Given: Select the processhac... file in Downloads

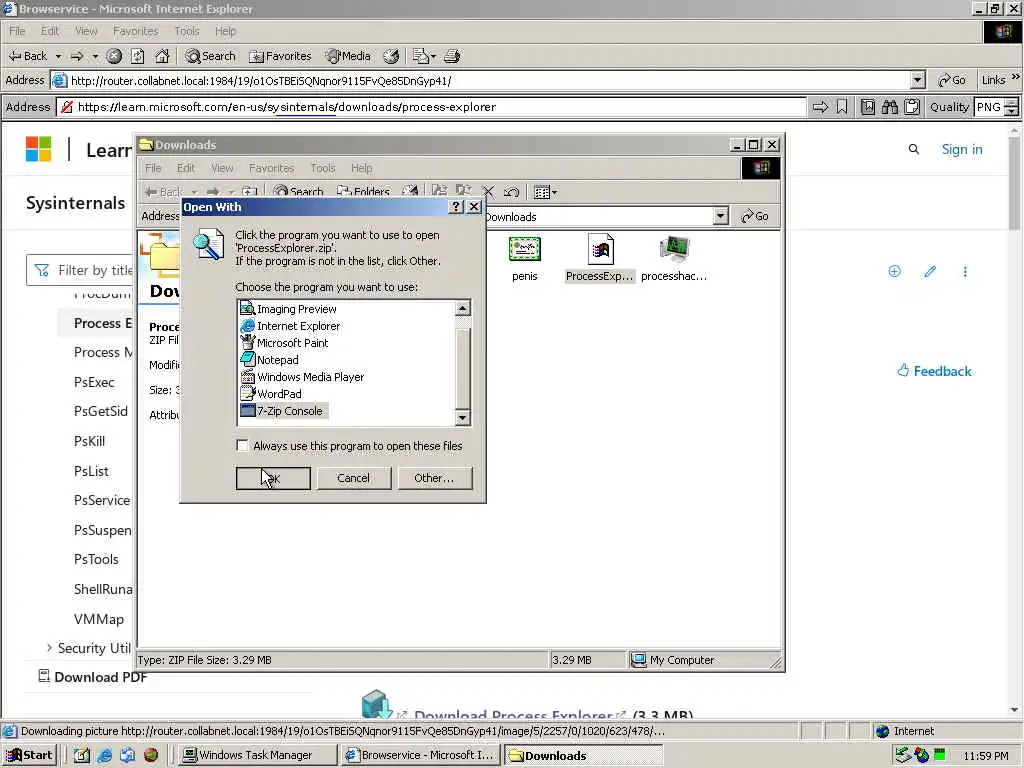Looking at the screenshot, I should pyautogui.click(x=674, y=258).
